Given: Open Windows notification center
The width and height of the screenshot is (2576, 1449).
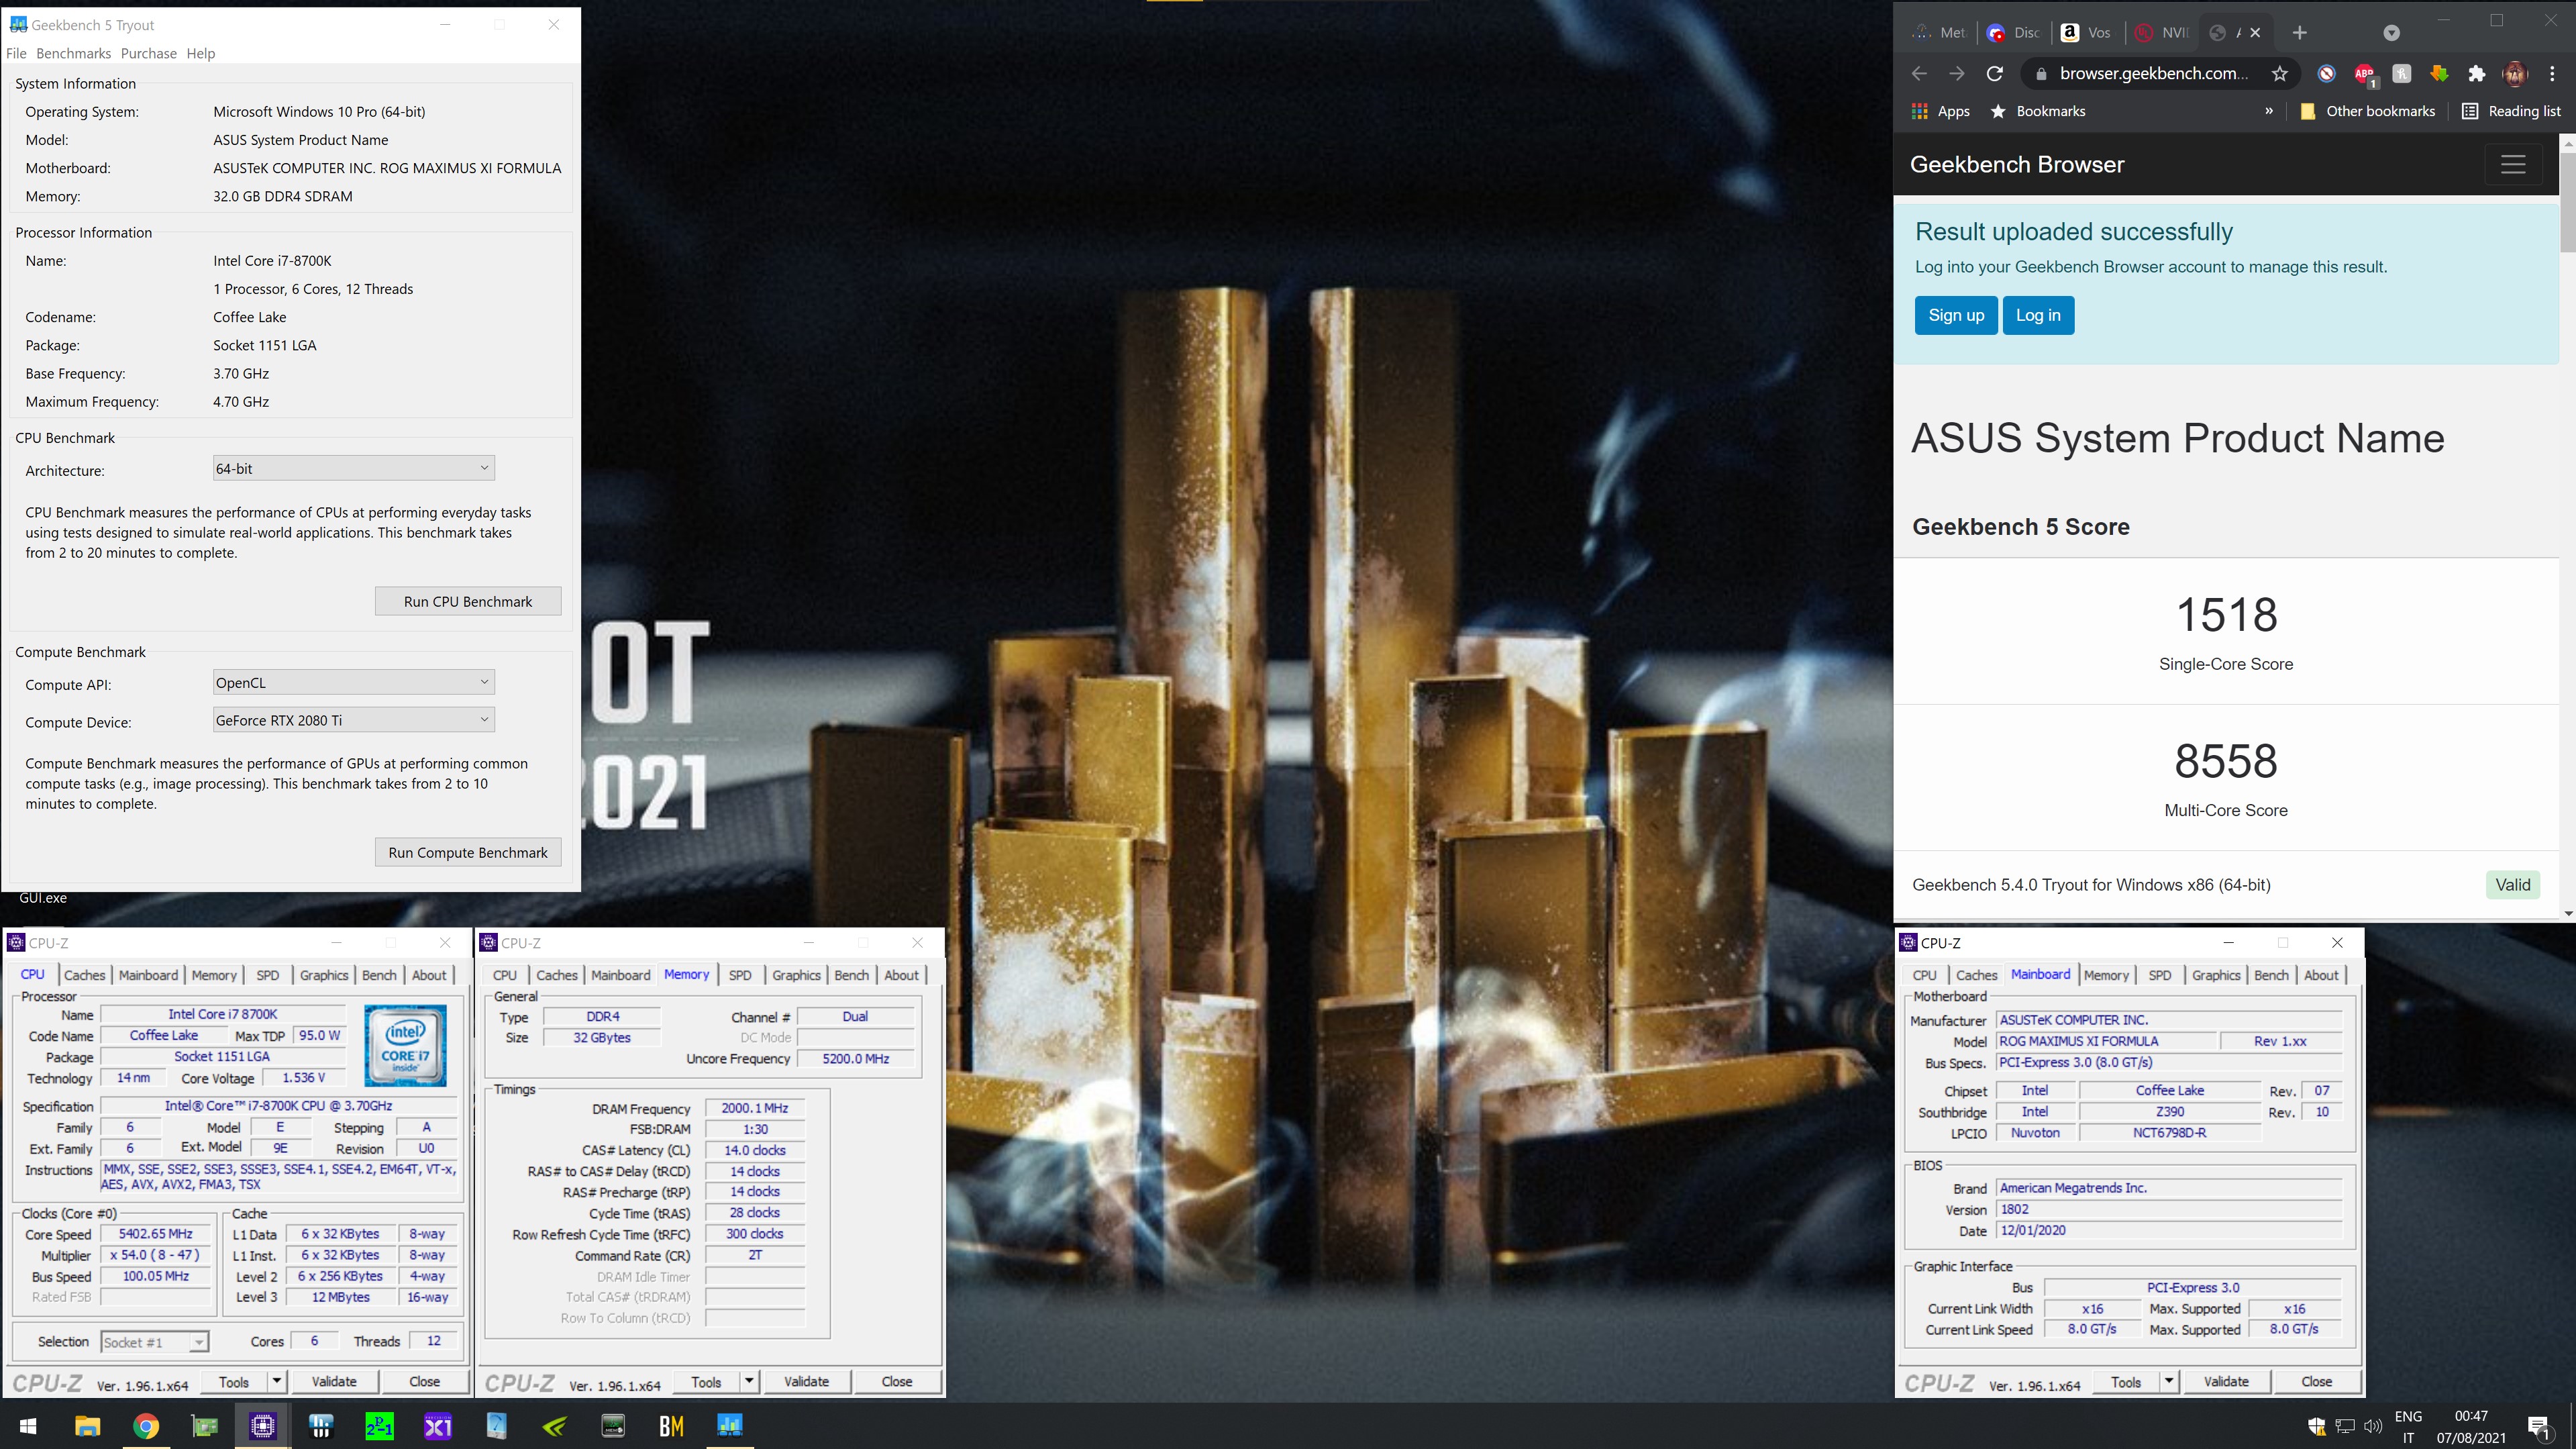Looking at the screenshot, I should [2538, 1426].
